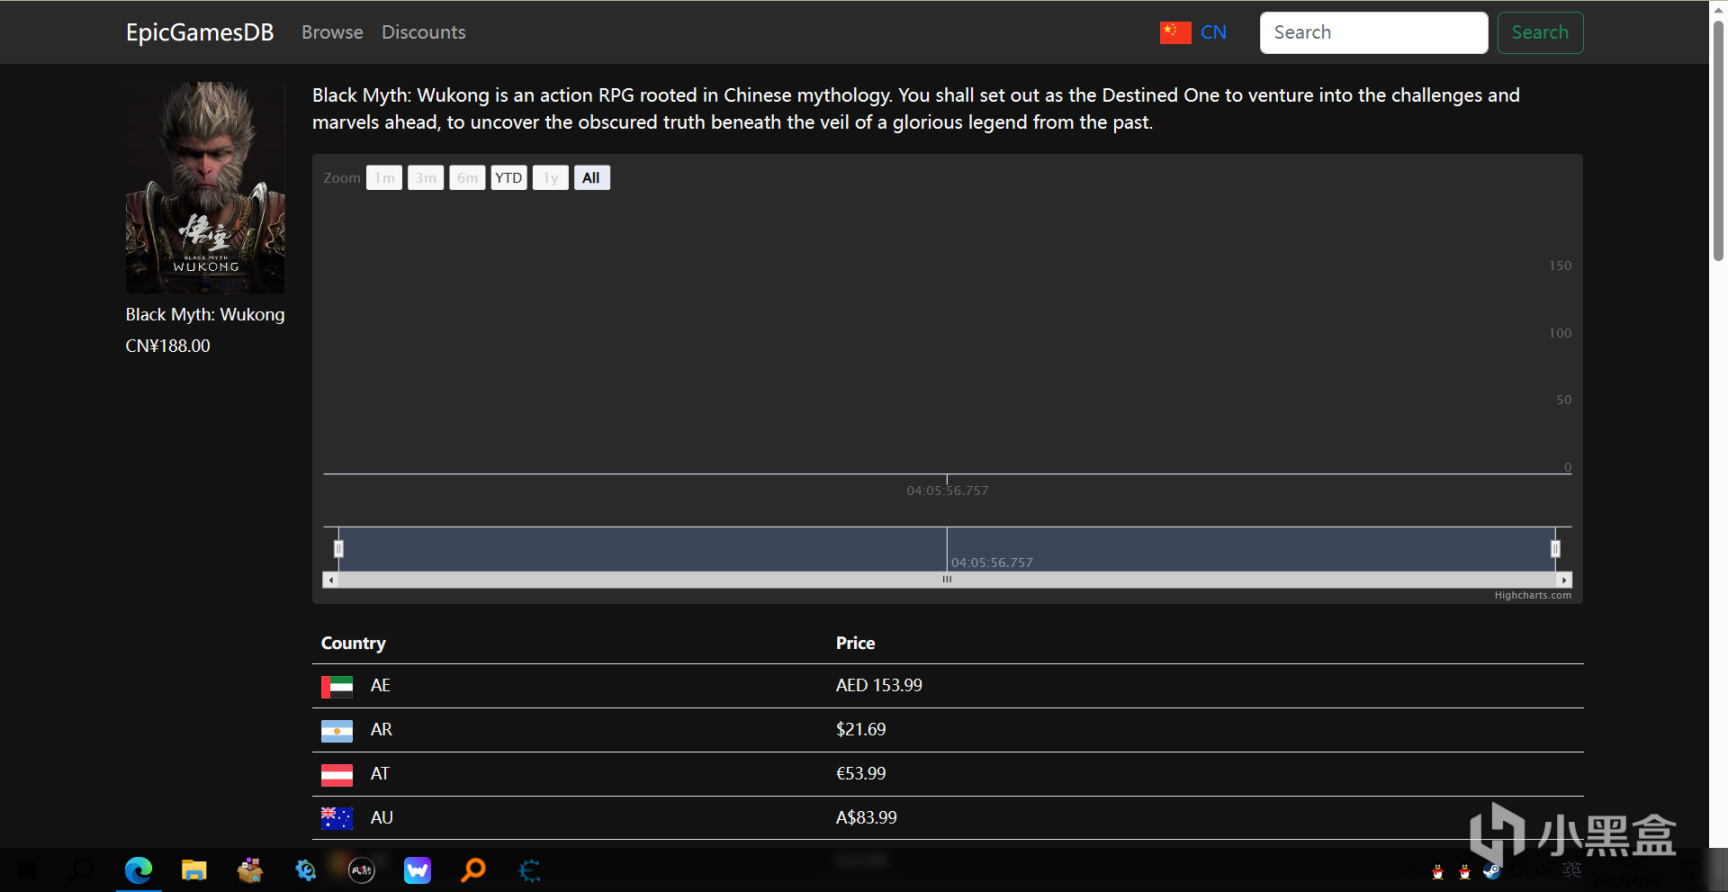The image size is (1728, 892).
Task: Click the AED 153.99 price
Action: 879,686
